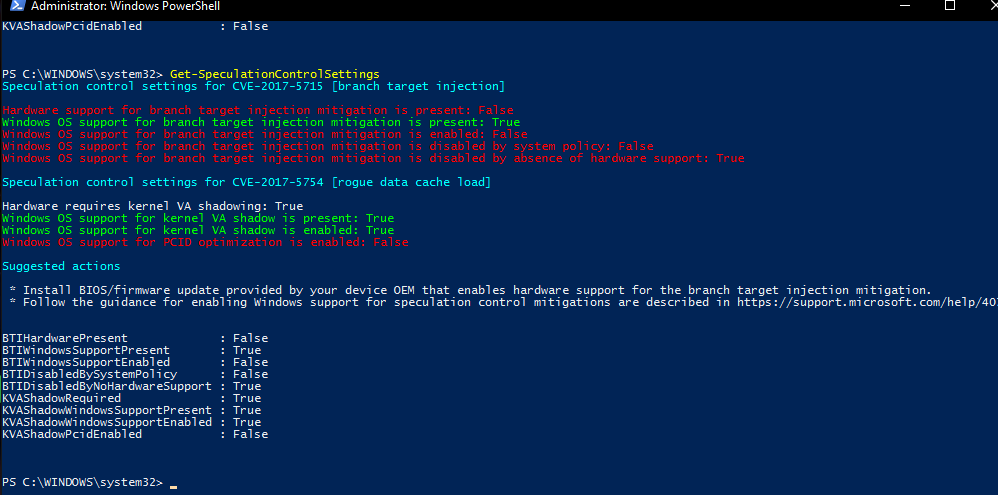Click the PowerShell icon in the title bar

coord(17,6)
